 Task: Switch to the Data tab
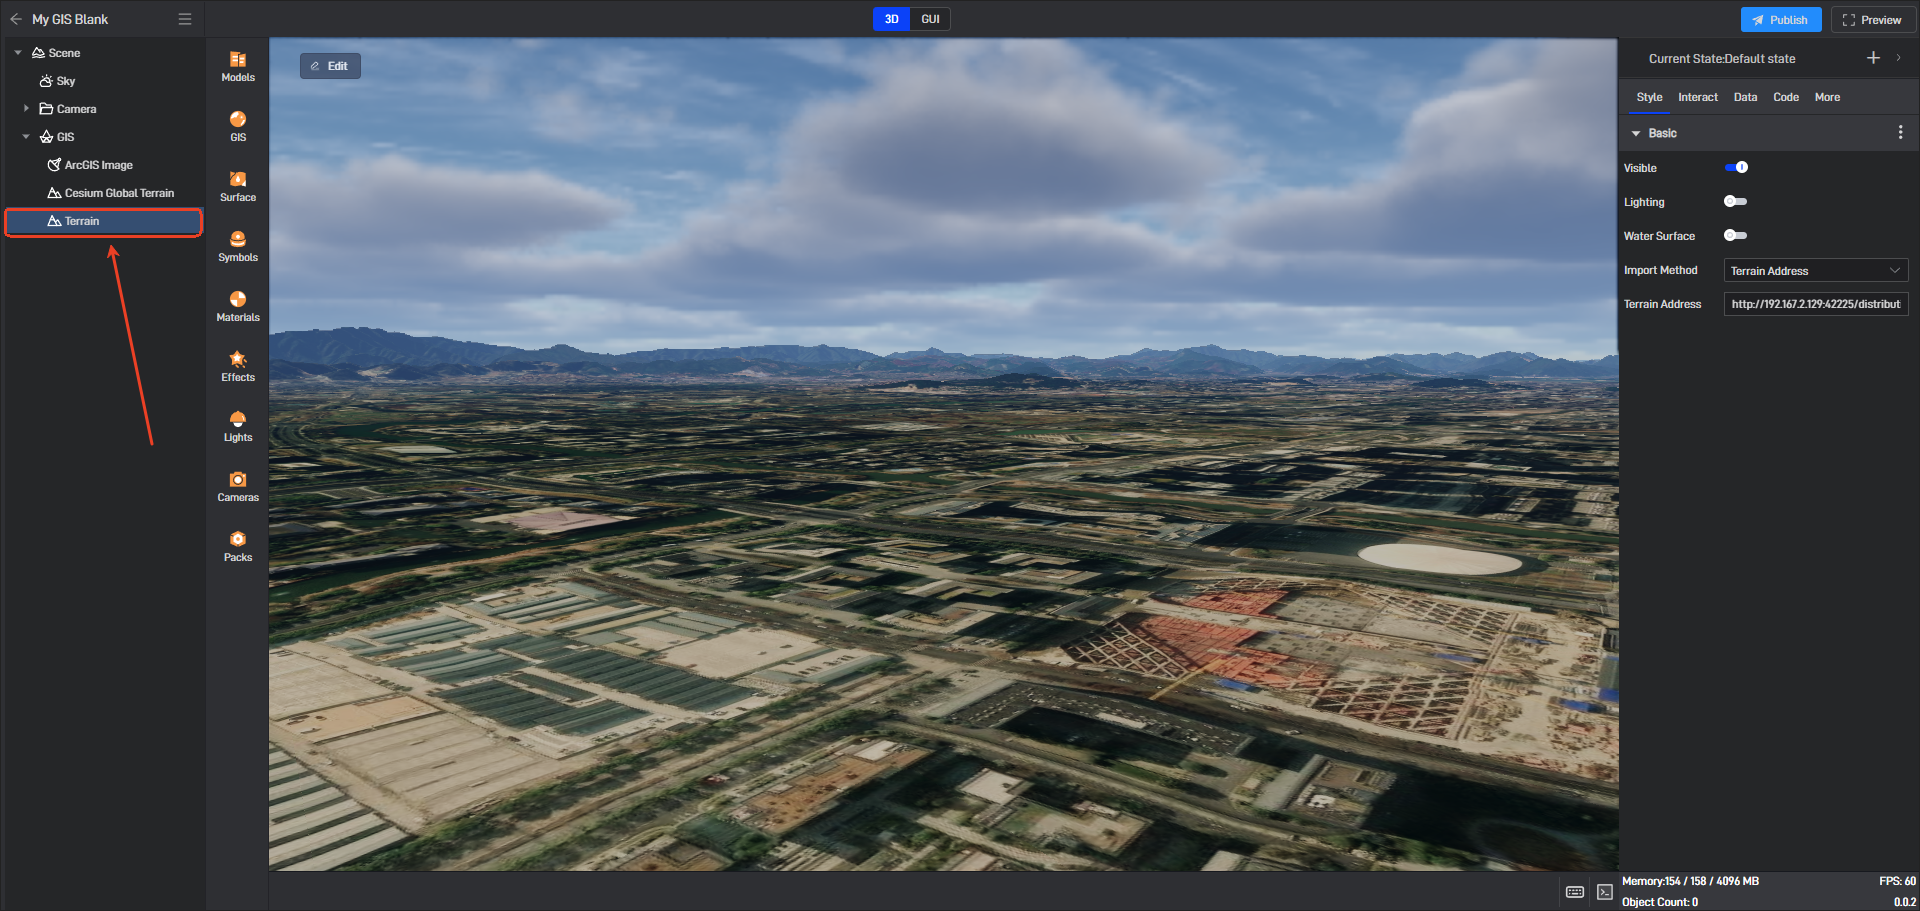[x=1745, y=97]
